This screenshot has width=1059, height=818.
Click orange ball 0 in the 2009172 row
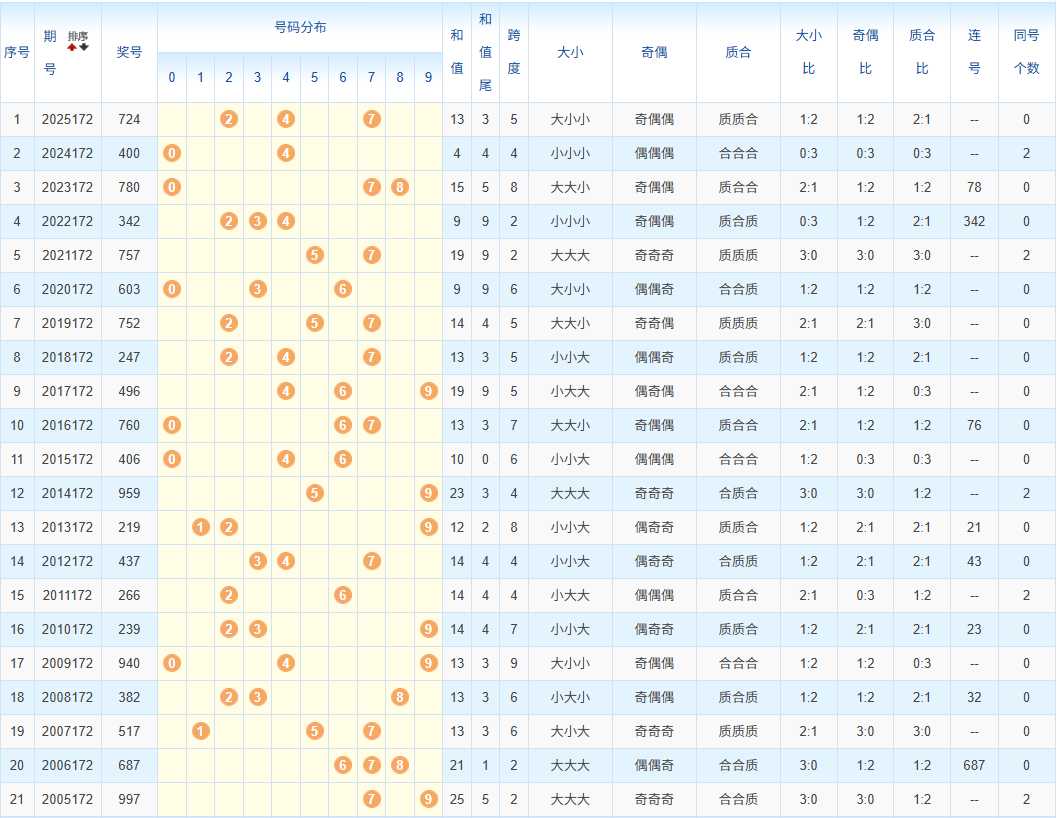coord(172,663)
